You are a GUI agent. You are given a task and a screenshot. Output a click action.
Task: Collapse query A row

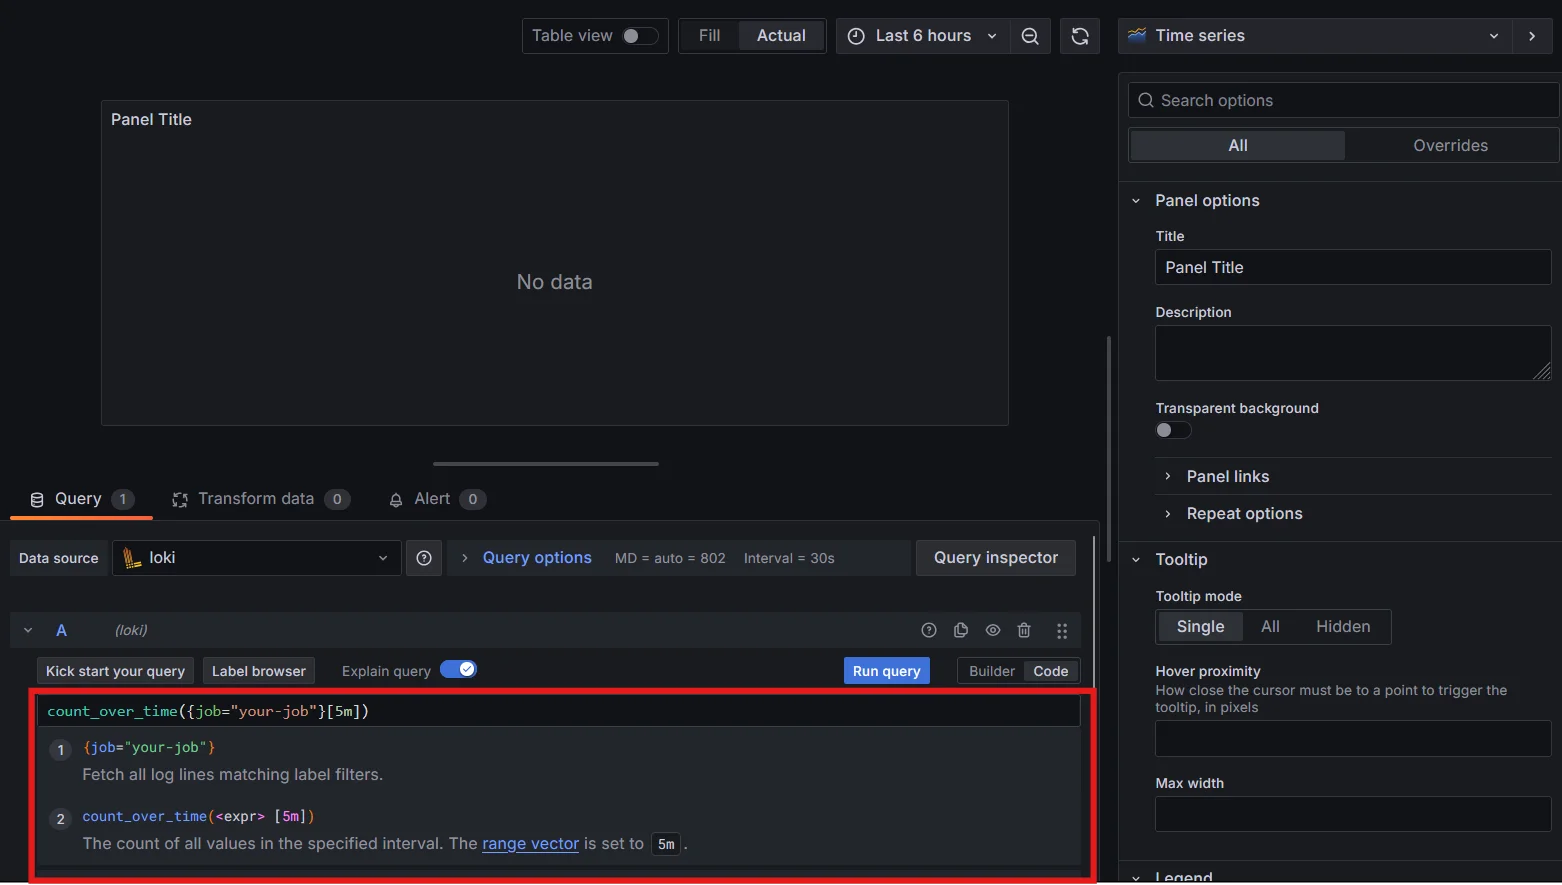pyautogui.click(x=28, y=630)
